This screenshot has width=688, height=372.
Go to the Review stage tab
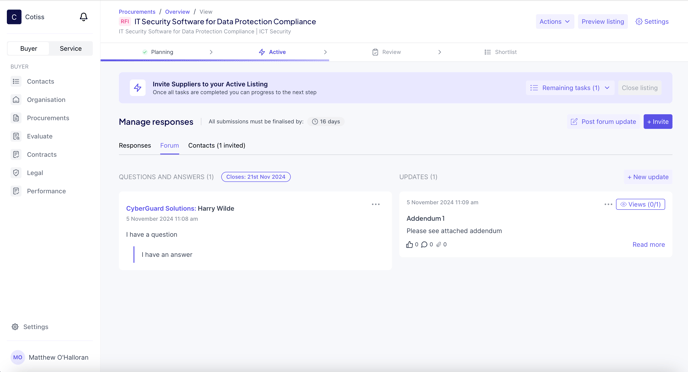[387, 52]
